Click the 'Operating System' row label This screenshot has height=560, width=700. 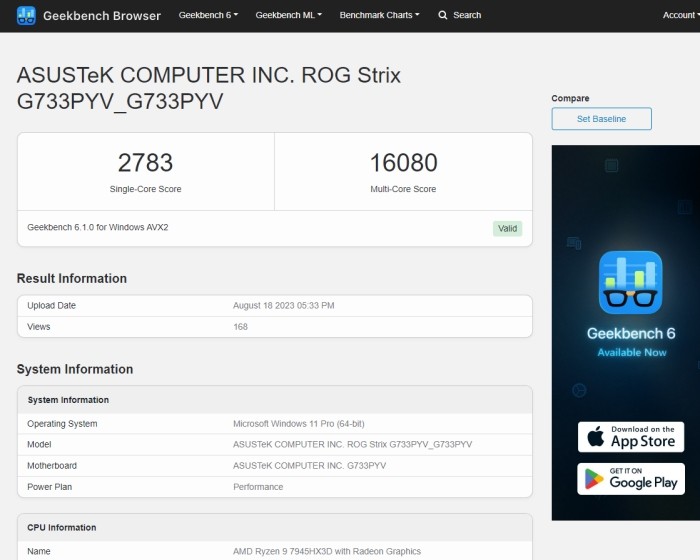click(x=62, y=423)
